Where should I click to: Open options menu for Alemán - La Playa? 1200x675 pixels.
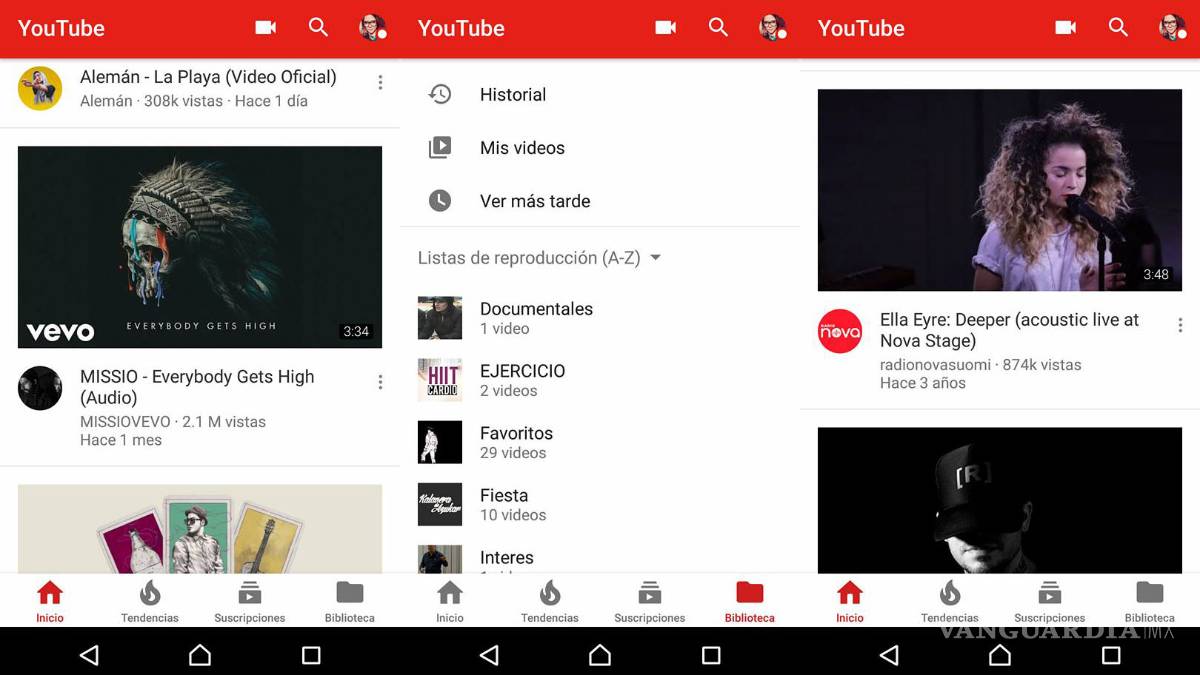380,83
